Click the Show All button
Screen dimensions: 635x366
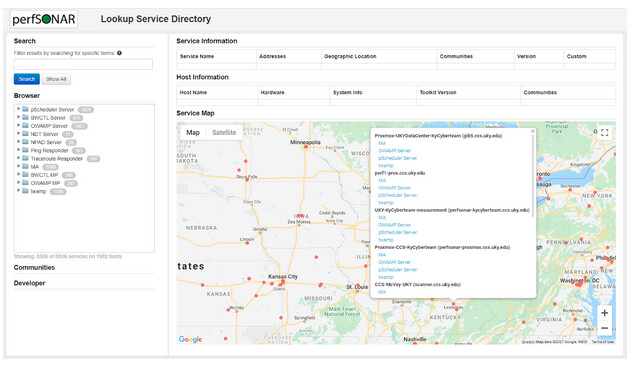(56, 79)
